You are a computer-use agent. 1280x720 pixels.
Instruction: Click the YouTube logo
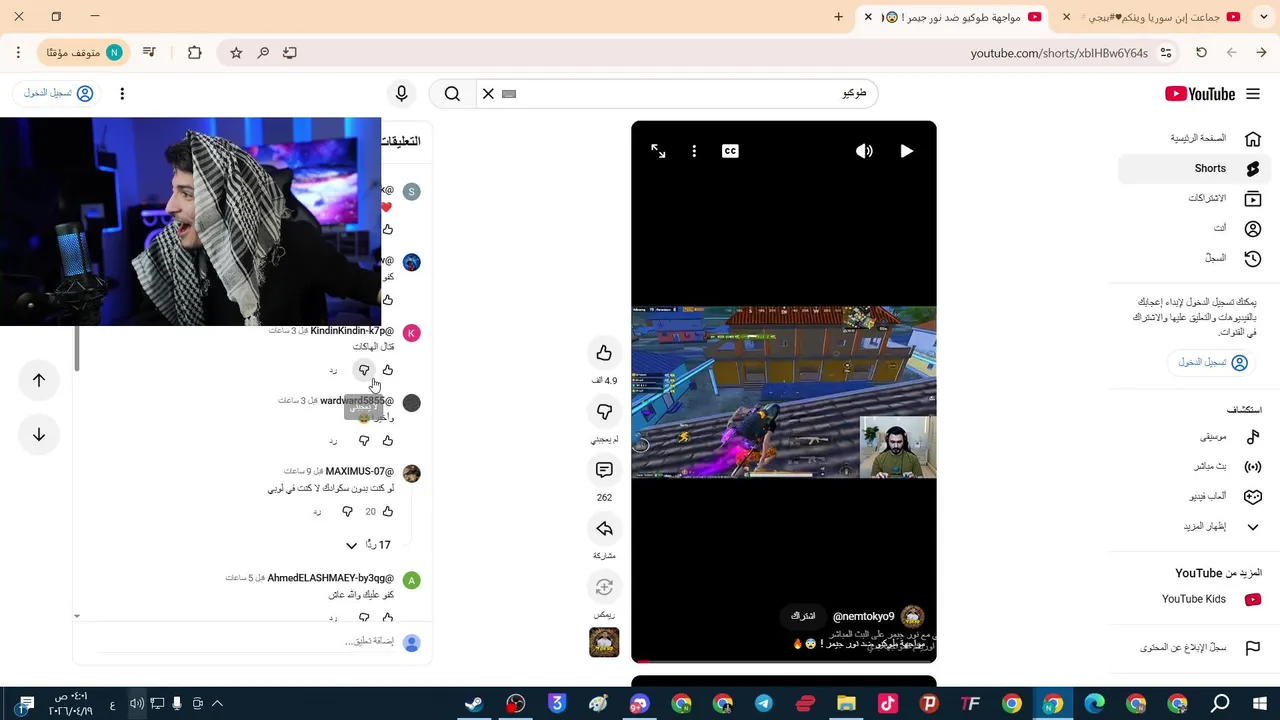[x=1200, y=94]
